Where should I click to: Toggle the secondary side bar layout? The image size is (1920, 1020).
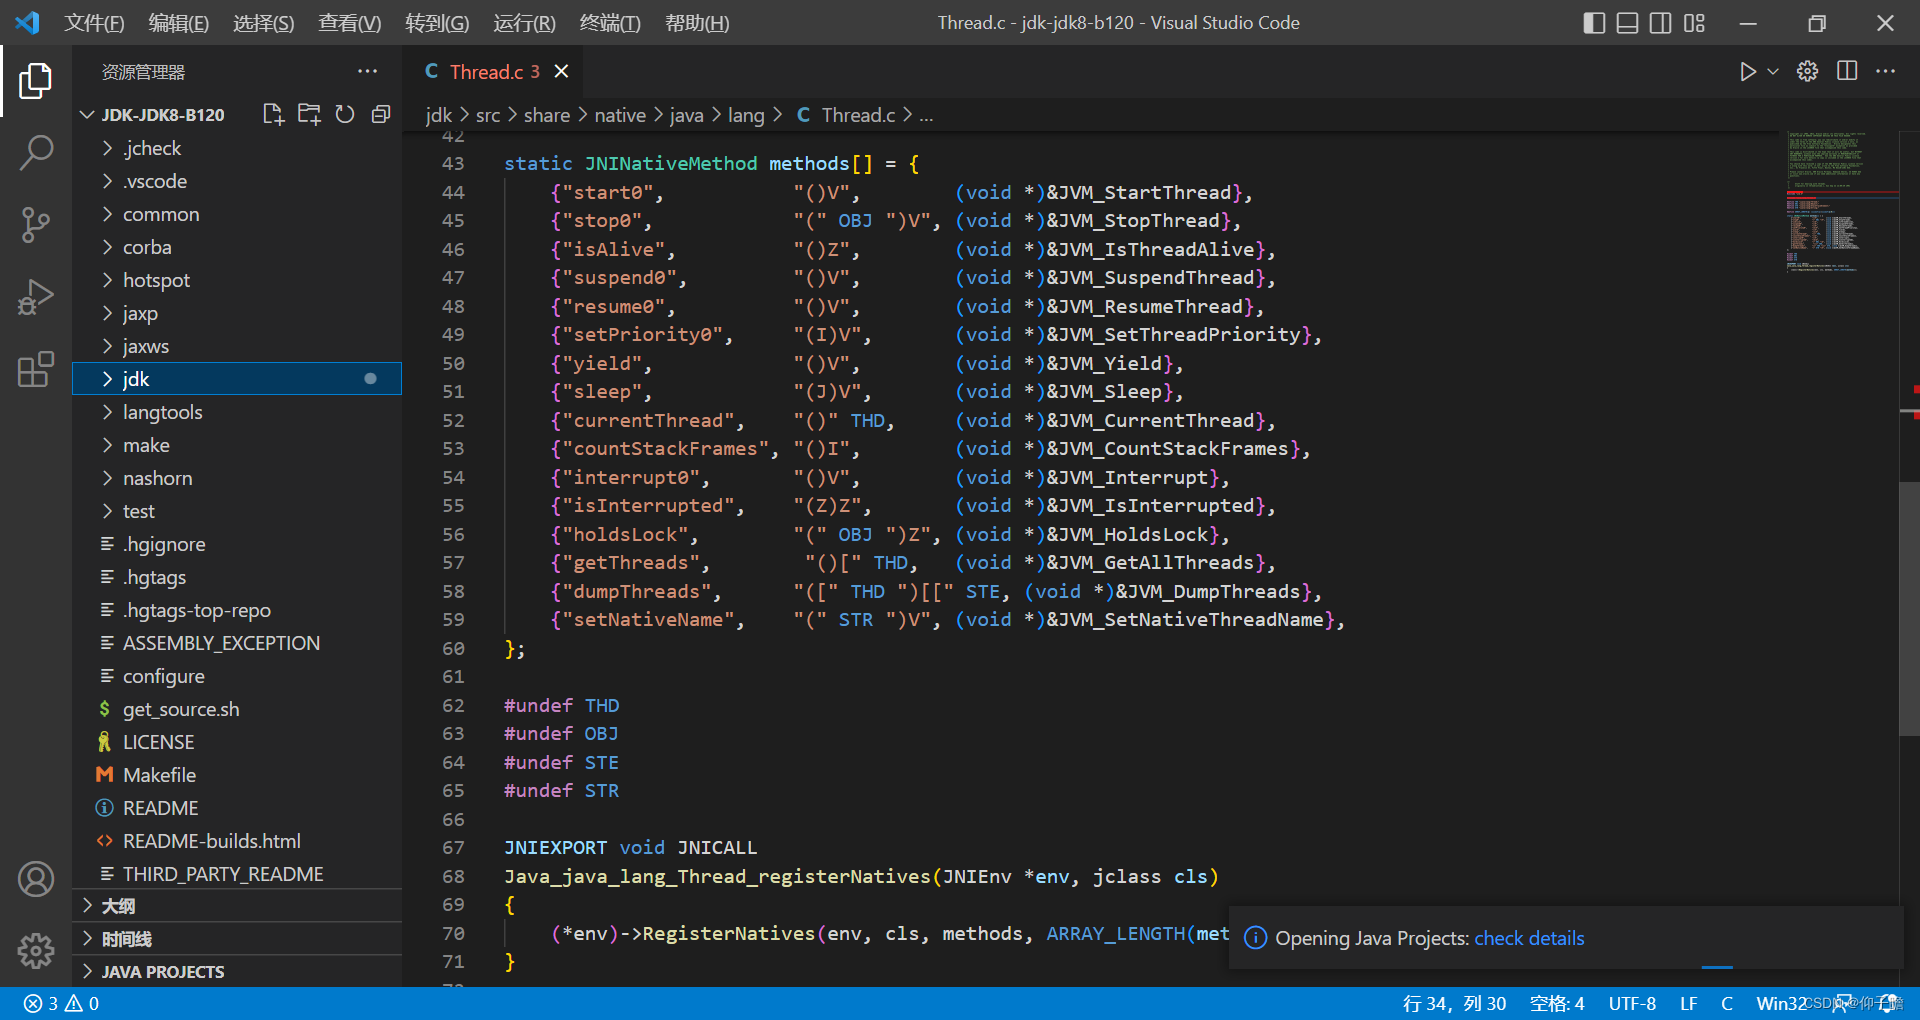point(1661,22)
